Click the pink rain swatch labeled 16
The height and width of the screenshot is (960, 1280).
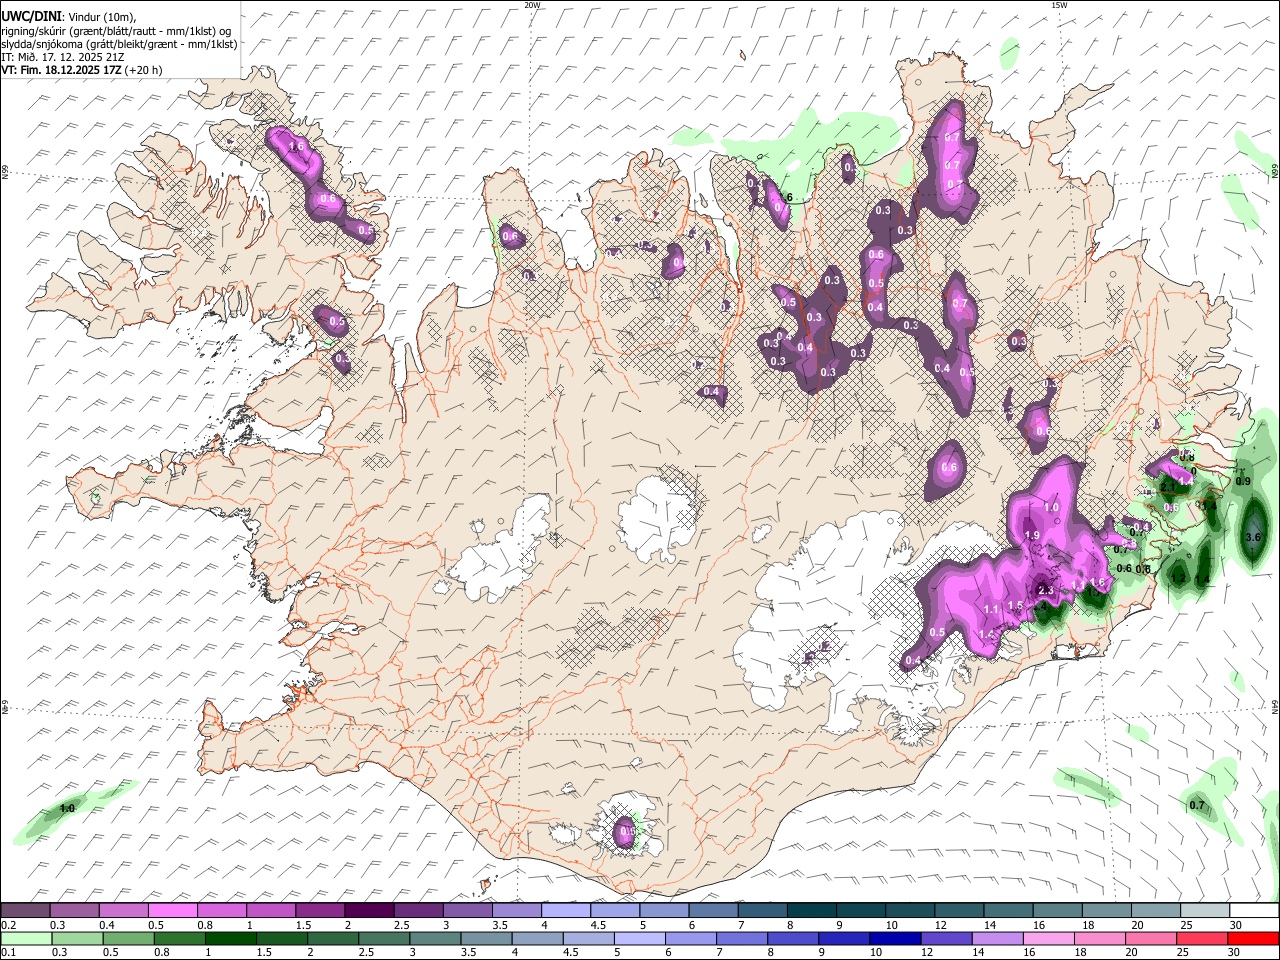point(1050,938)
